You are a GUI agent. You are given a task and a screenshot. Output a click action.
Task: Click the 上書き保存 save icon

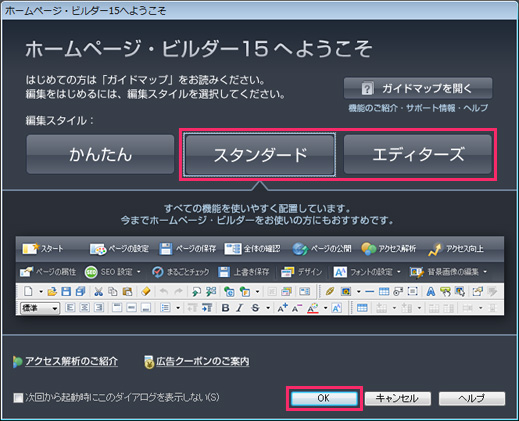(224, 272)
